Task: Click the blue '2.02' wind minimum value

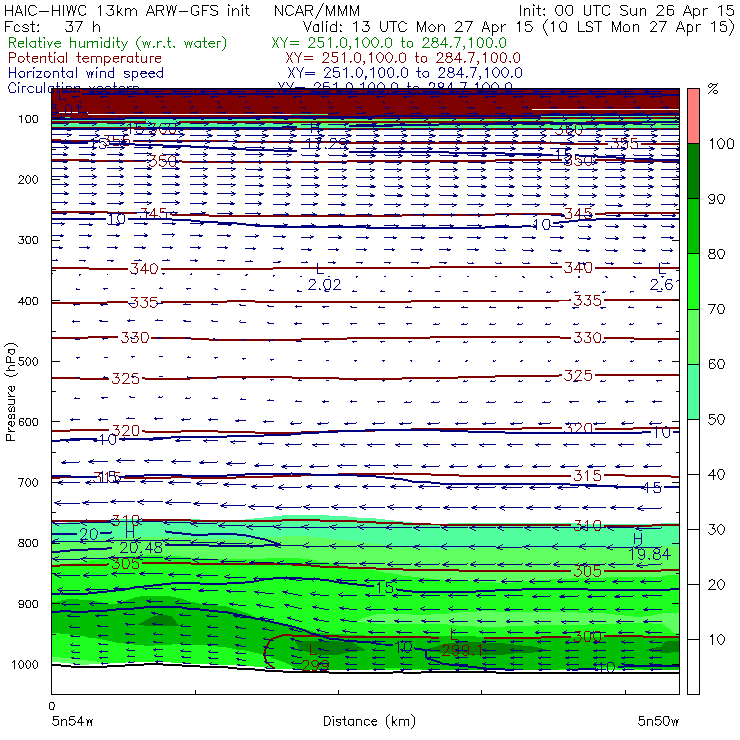Action: (x=324, y=285)
